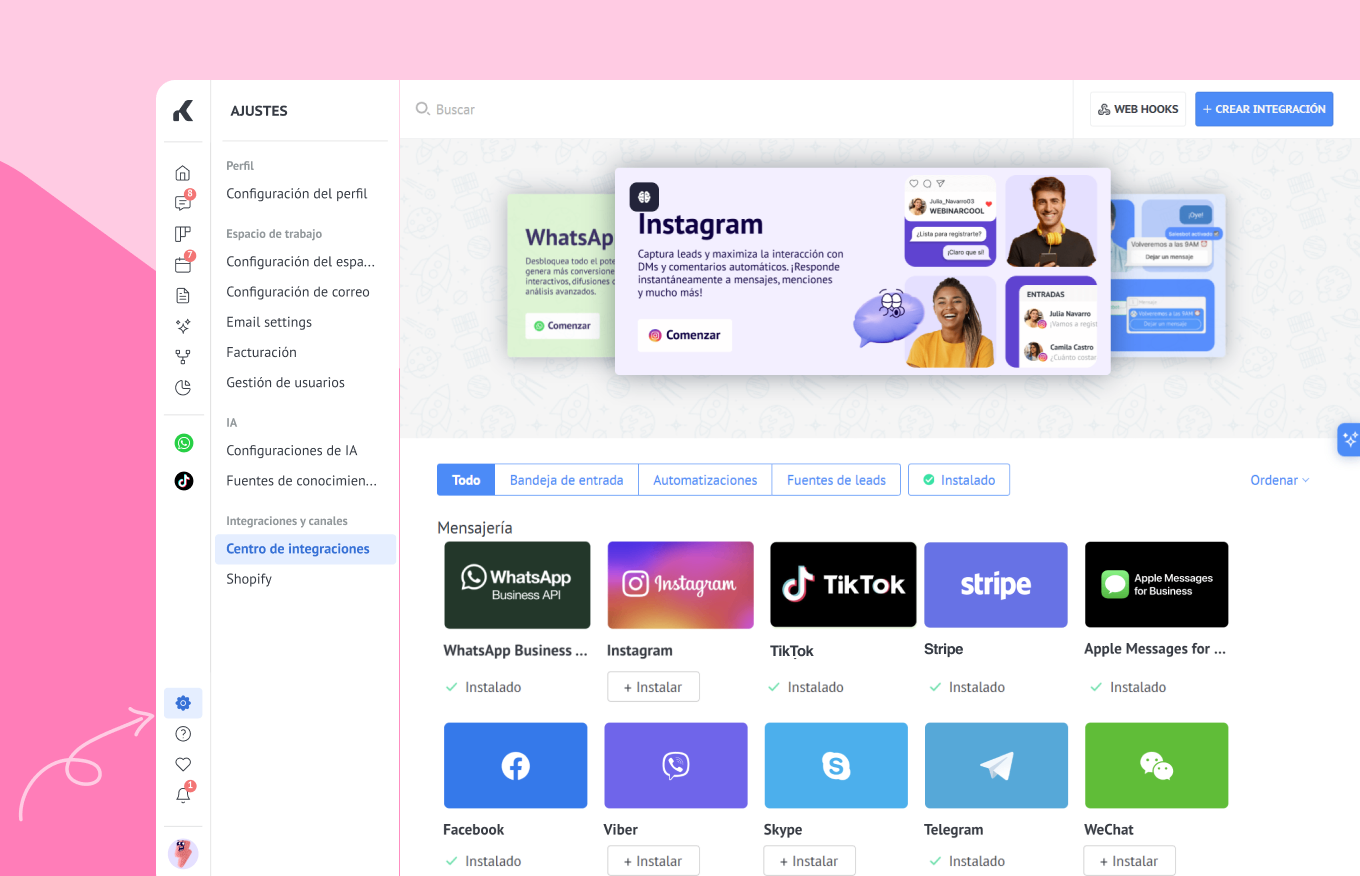1360x876 pixels.
Task: Open the calendar icon in sidebar
Action: pos(182,265)
